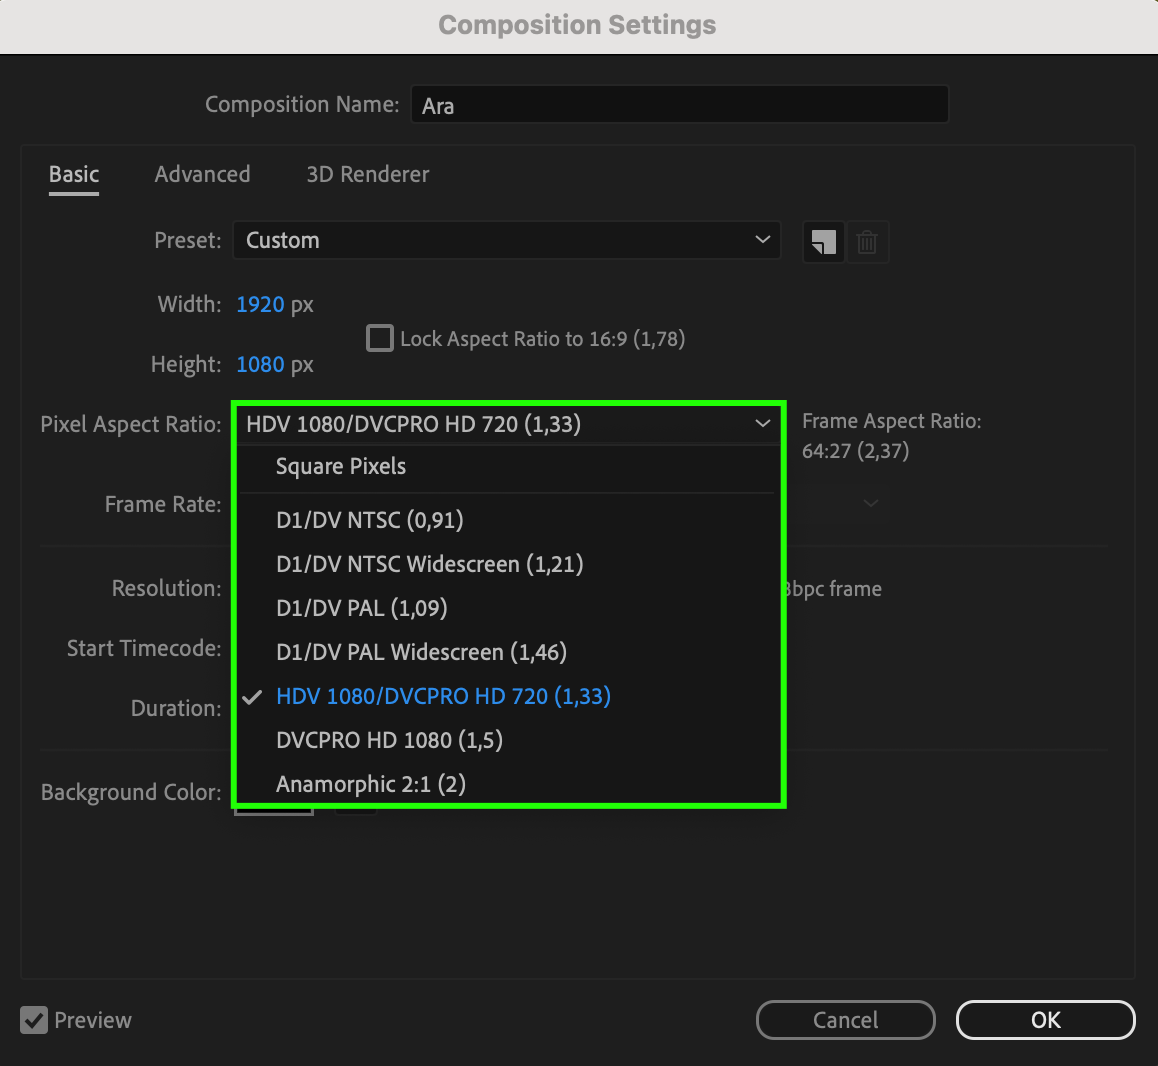Click the save preset icon

coord(823,242)
